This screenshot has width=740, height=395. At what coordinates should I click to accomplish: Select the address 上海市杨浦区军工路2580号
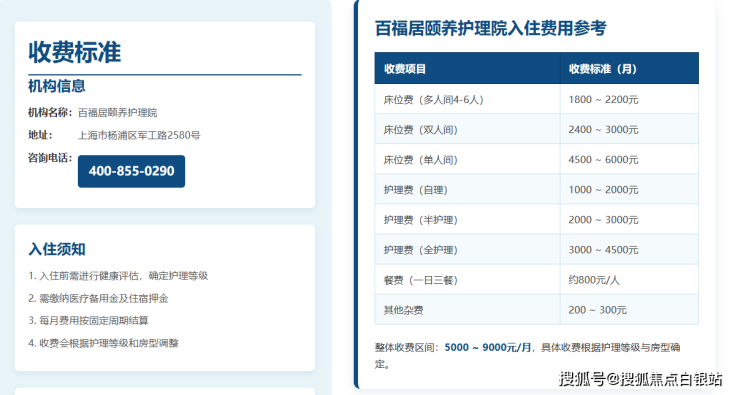tap(139, 135)
